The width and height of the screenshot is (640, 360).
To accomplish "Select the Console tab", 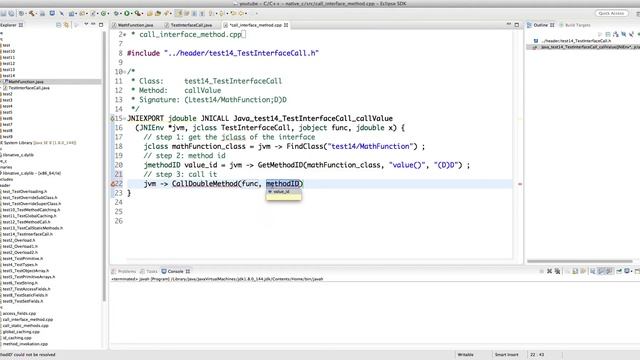I will [176, 271].
